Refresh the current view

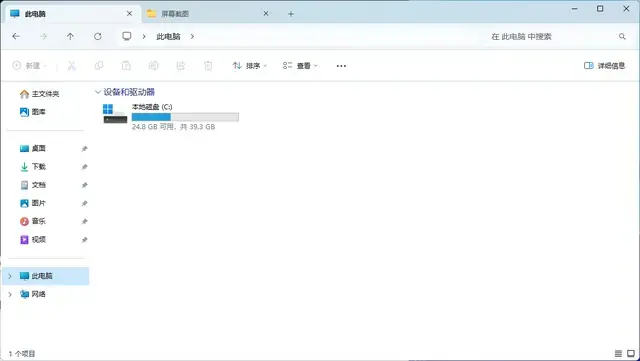(x=98, y=36)
